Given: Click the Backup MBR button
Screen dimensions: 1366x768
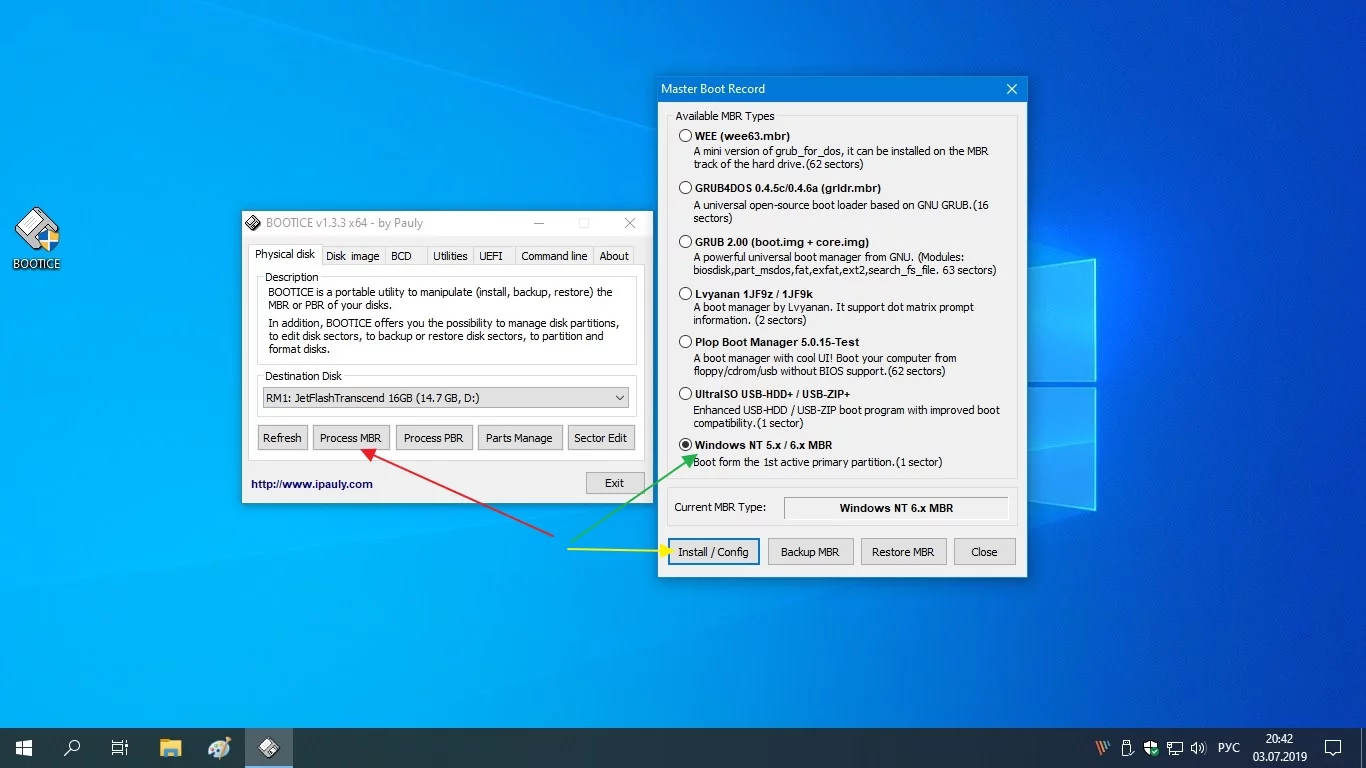Looking at the screenshot, I should [810, 552].
